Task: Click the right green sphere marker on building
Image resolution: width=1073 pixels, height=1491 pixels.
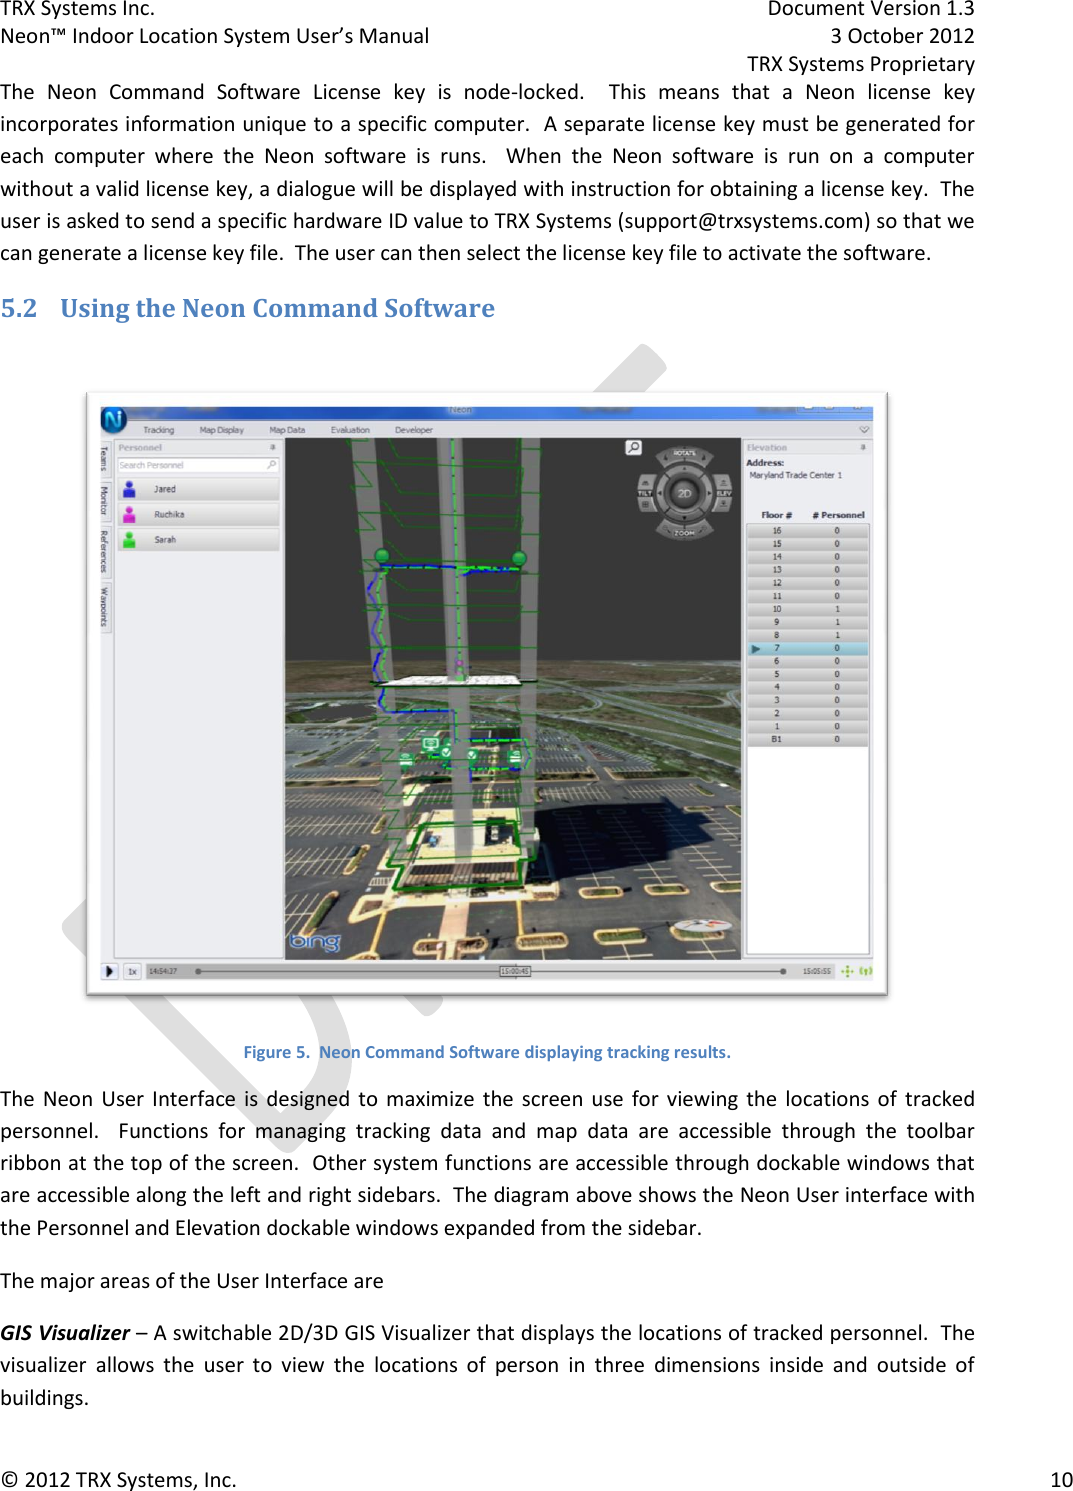Action: tap(518, 558)
